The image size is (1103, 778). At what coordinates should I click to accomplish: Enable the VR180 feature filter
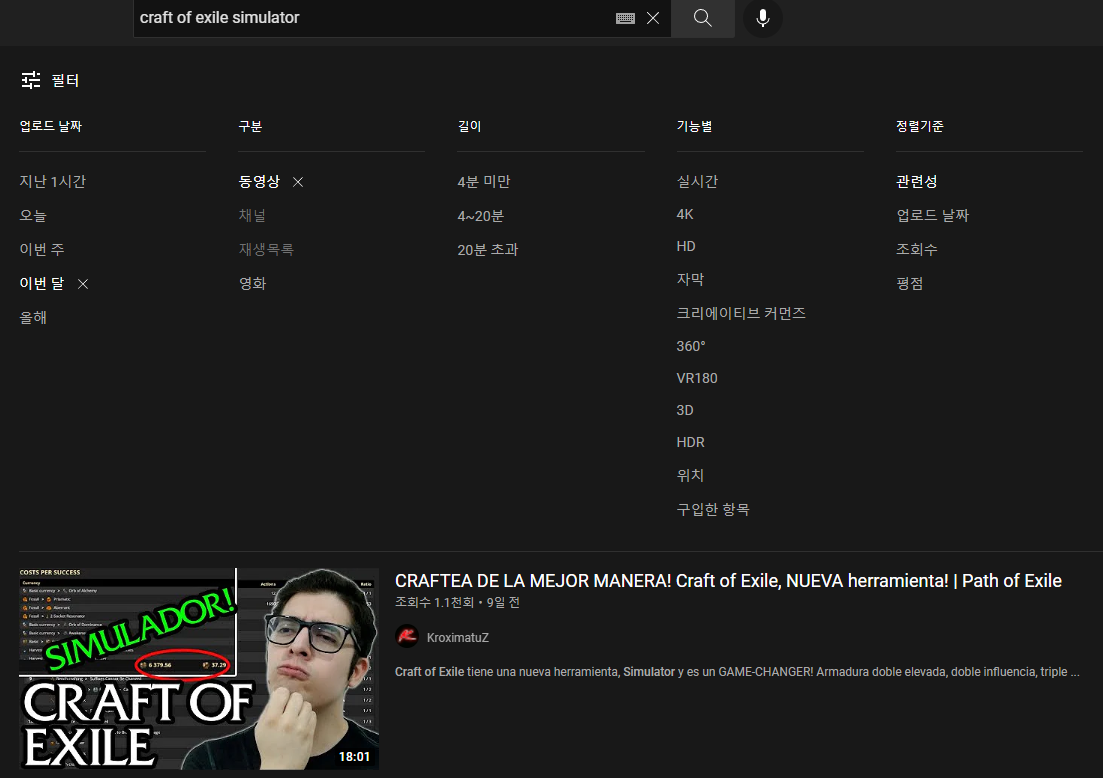[x=697, y=378]
